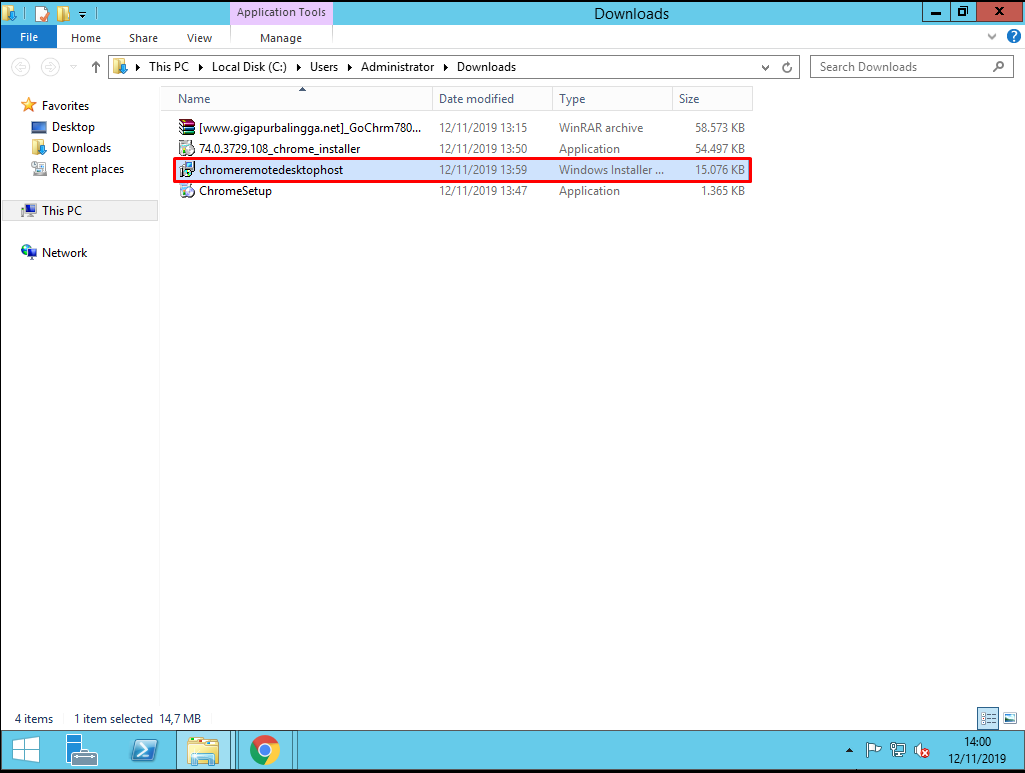
Task: Click the muted volume tray icon
Action: click(922, 751)
